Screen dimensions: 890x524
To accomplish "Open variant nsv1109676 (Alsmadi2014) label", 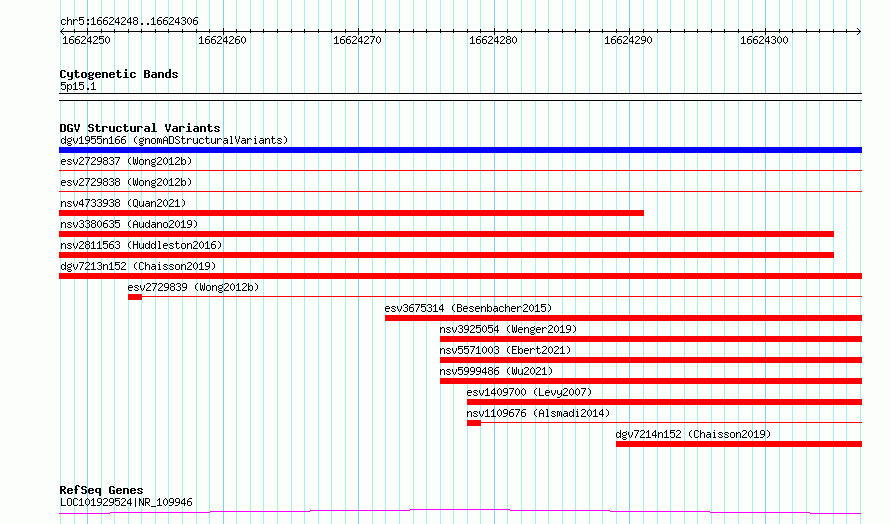I will tap(538, 413).
